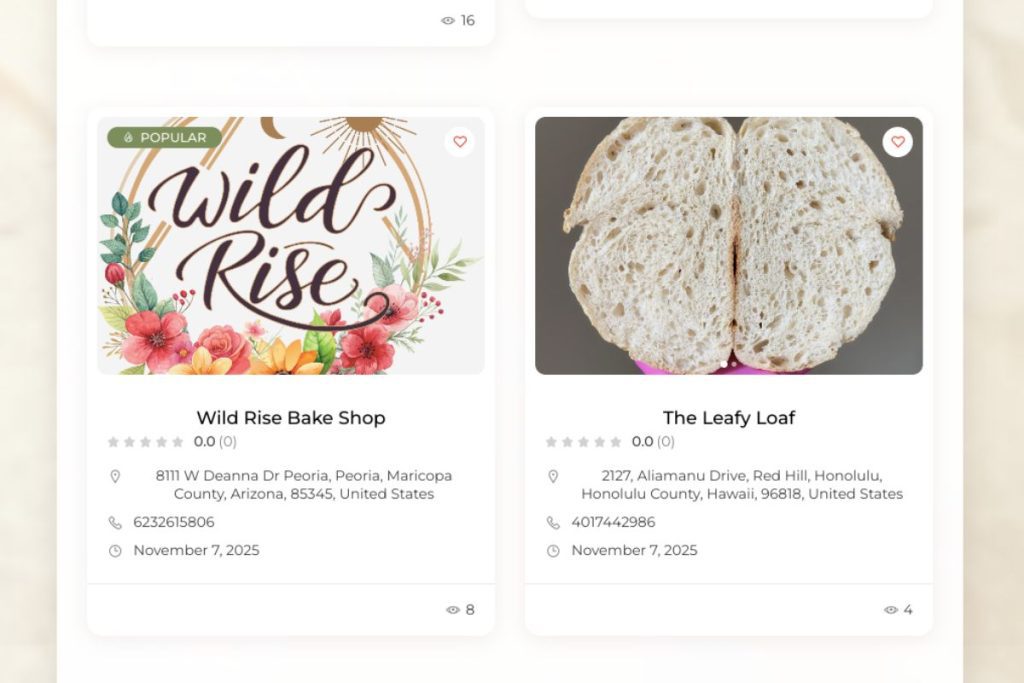Open the 8111 W Deanna Dr Peoria address
Screen dimensions: 1024x683
point(304,484)
